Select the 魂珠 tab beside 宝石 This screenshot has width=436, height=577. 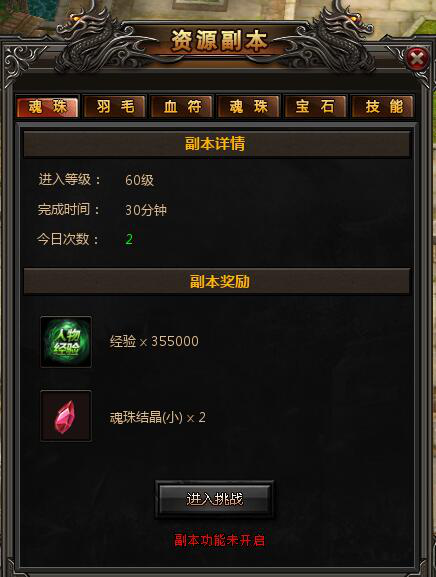[x=249, y=107]
